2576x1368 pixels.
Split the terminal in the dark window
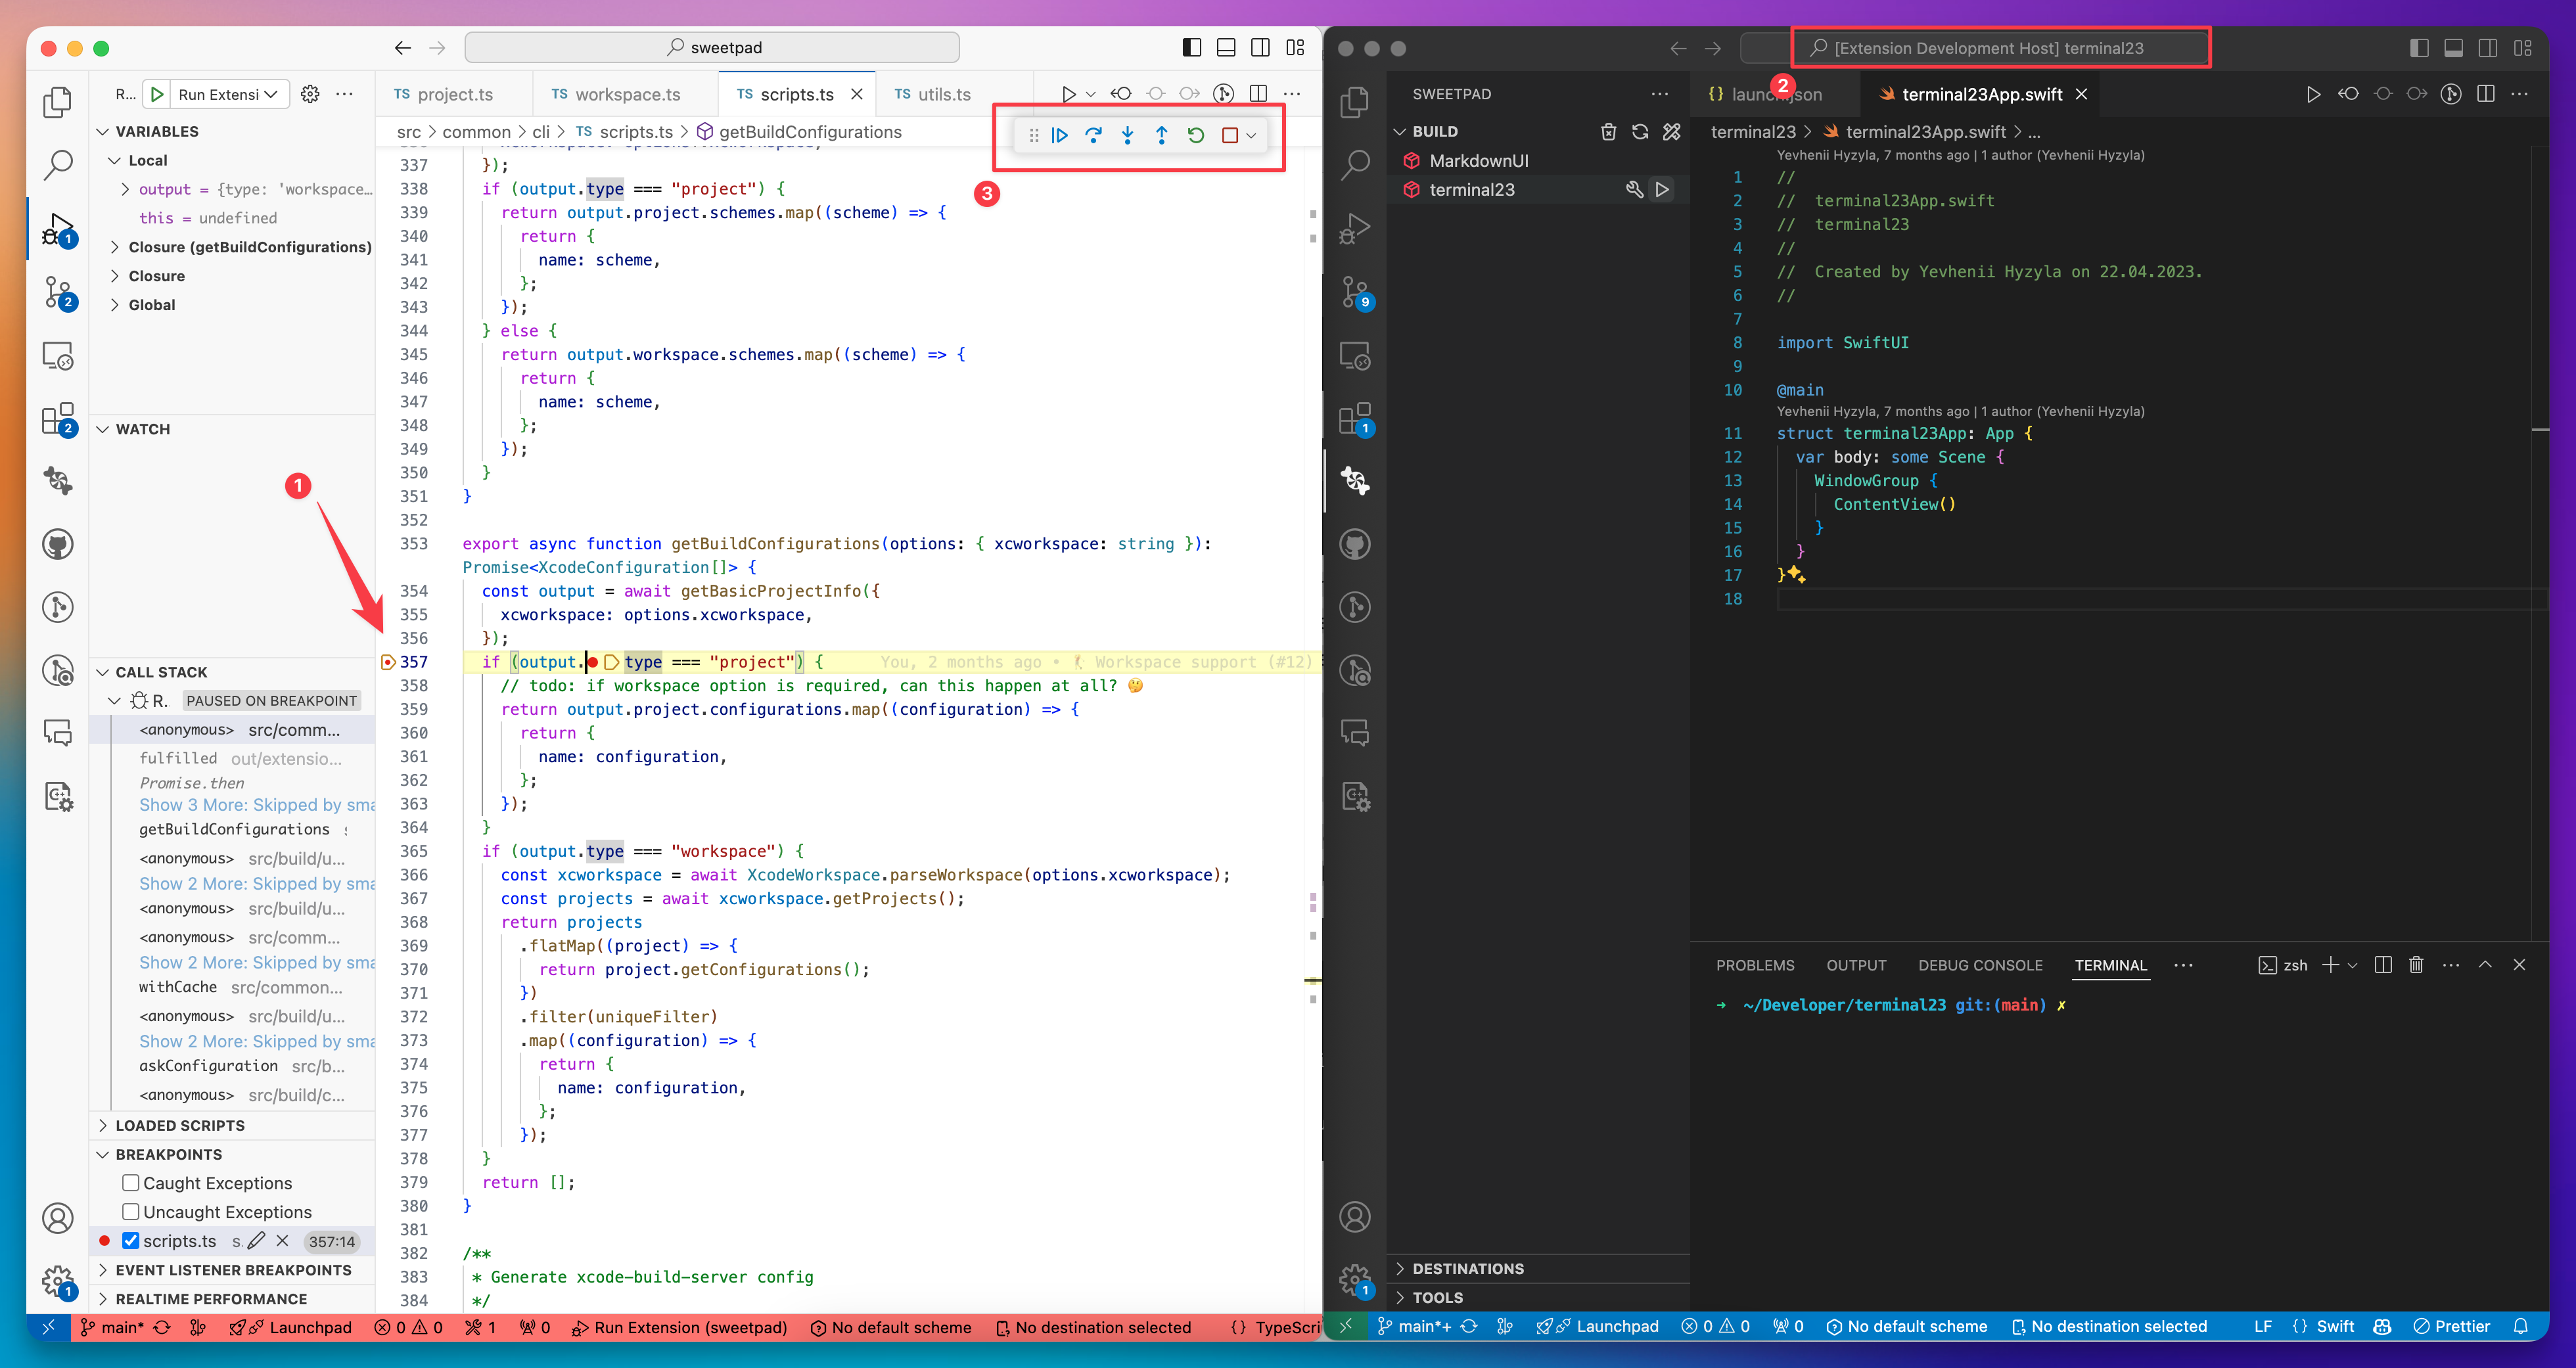[x=2383, y=965]
